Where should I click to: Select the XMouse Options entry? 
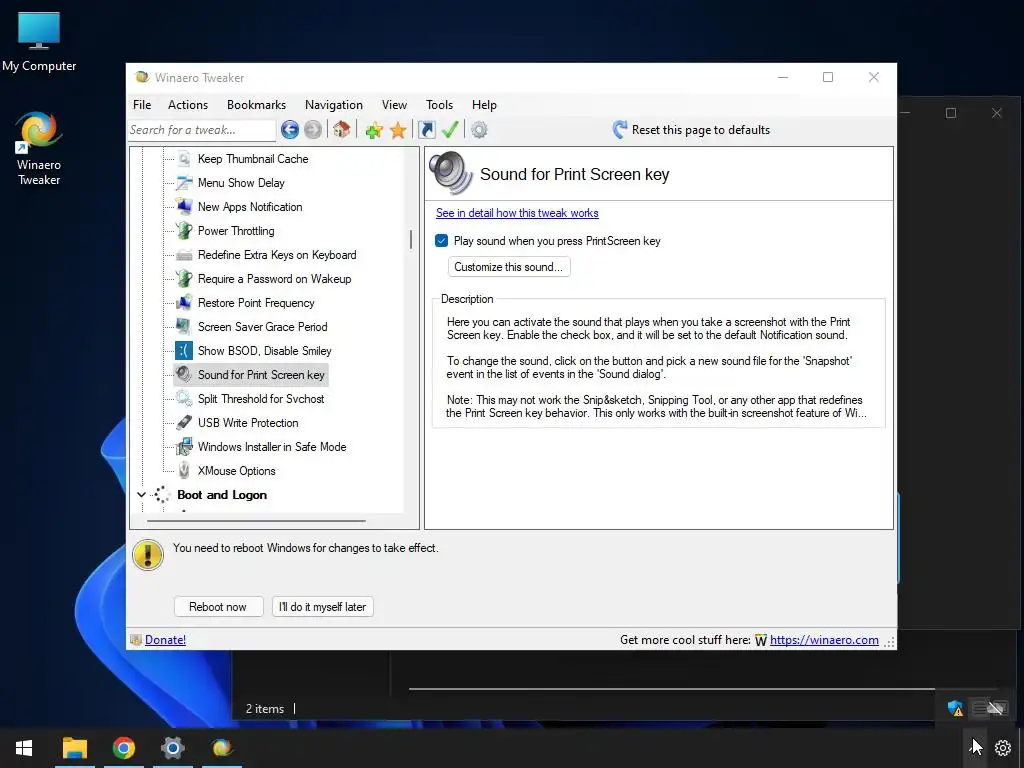click(x=236, y=471)
